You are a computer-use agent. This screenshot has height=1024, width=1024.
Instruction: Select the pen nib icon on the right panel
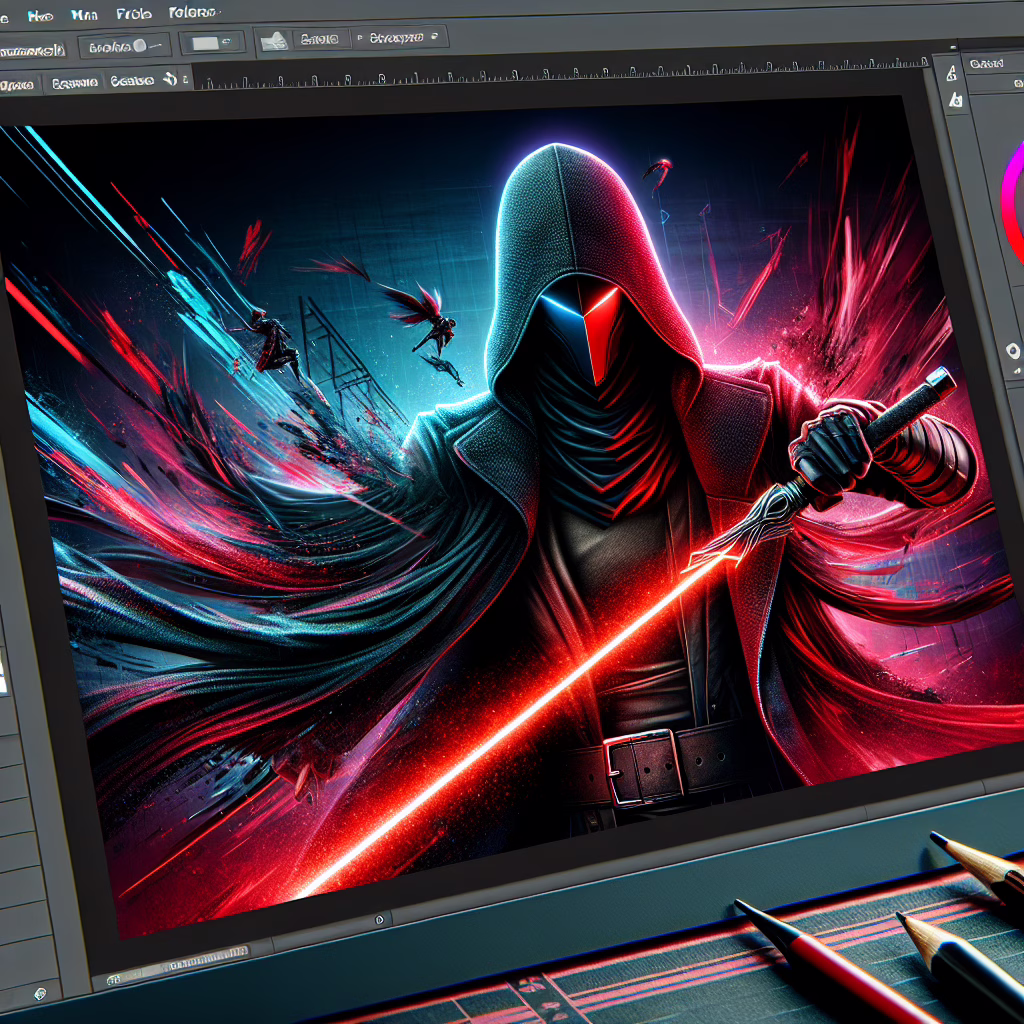point(953,100)
